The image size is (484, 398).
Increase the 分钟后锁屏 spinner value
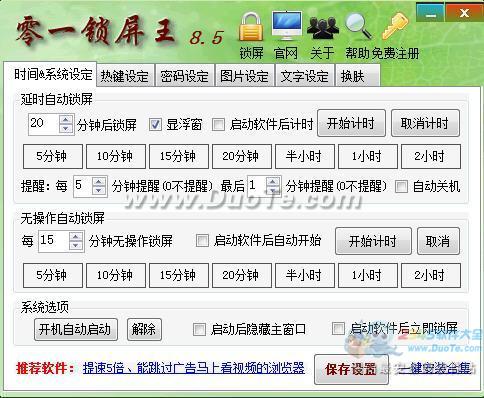tap(66, 120)
